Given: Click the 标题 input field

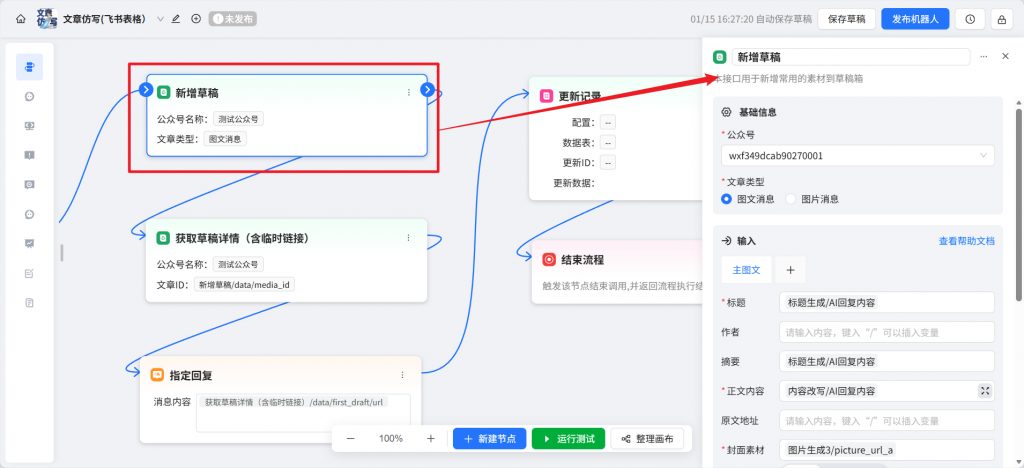Looking at the screenshot, I should click(x=886, y=302).
